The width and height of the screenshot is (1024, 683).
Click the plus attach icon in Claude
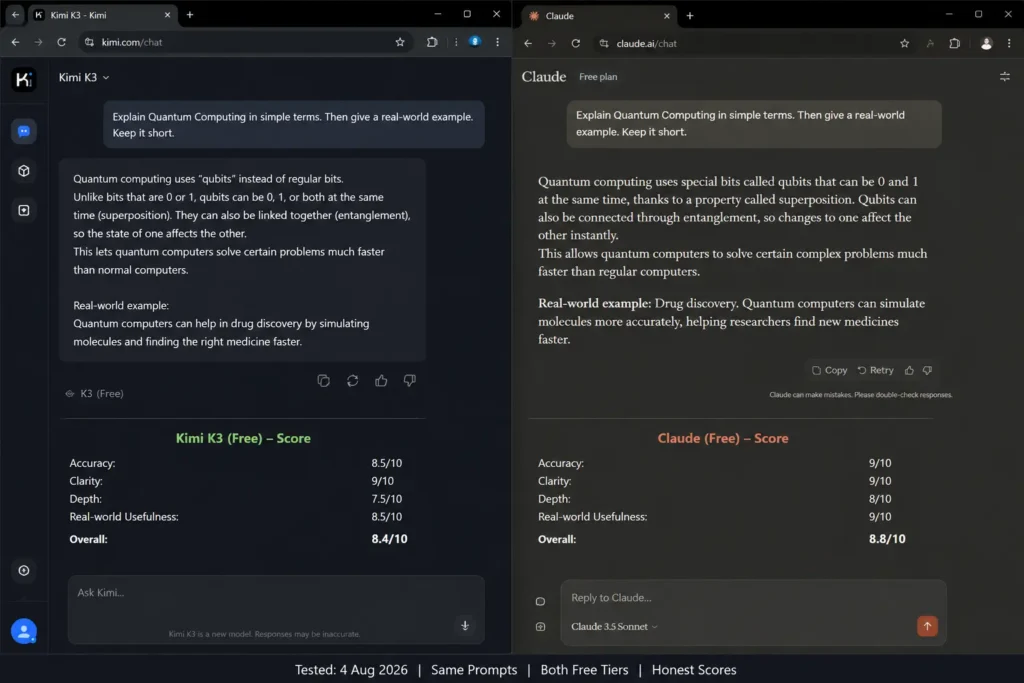(x=540, y=627)
